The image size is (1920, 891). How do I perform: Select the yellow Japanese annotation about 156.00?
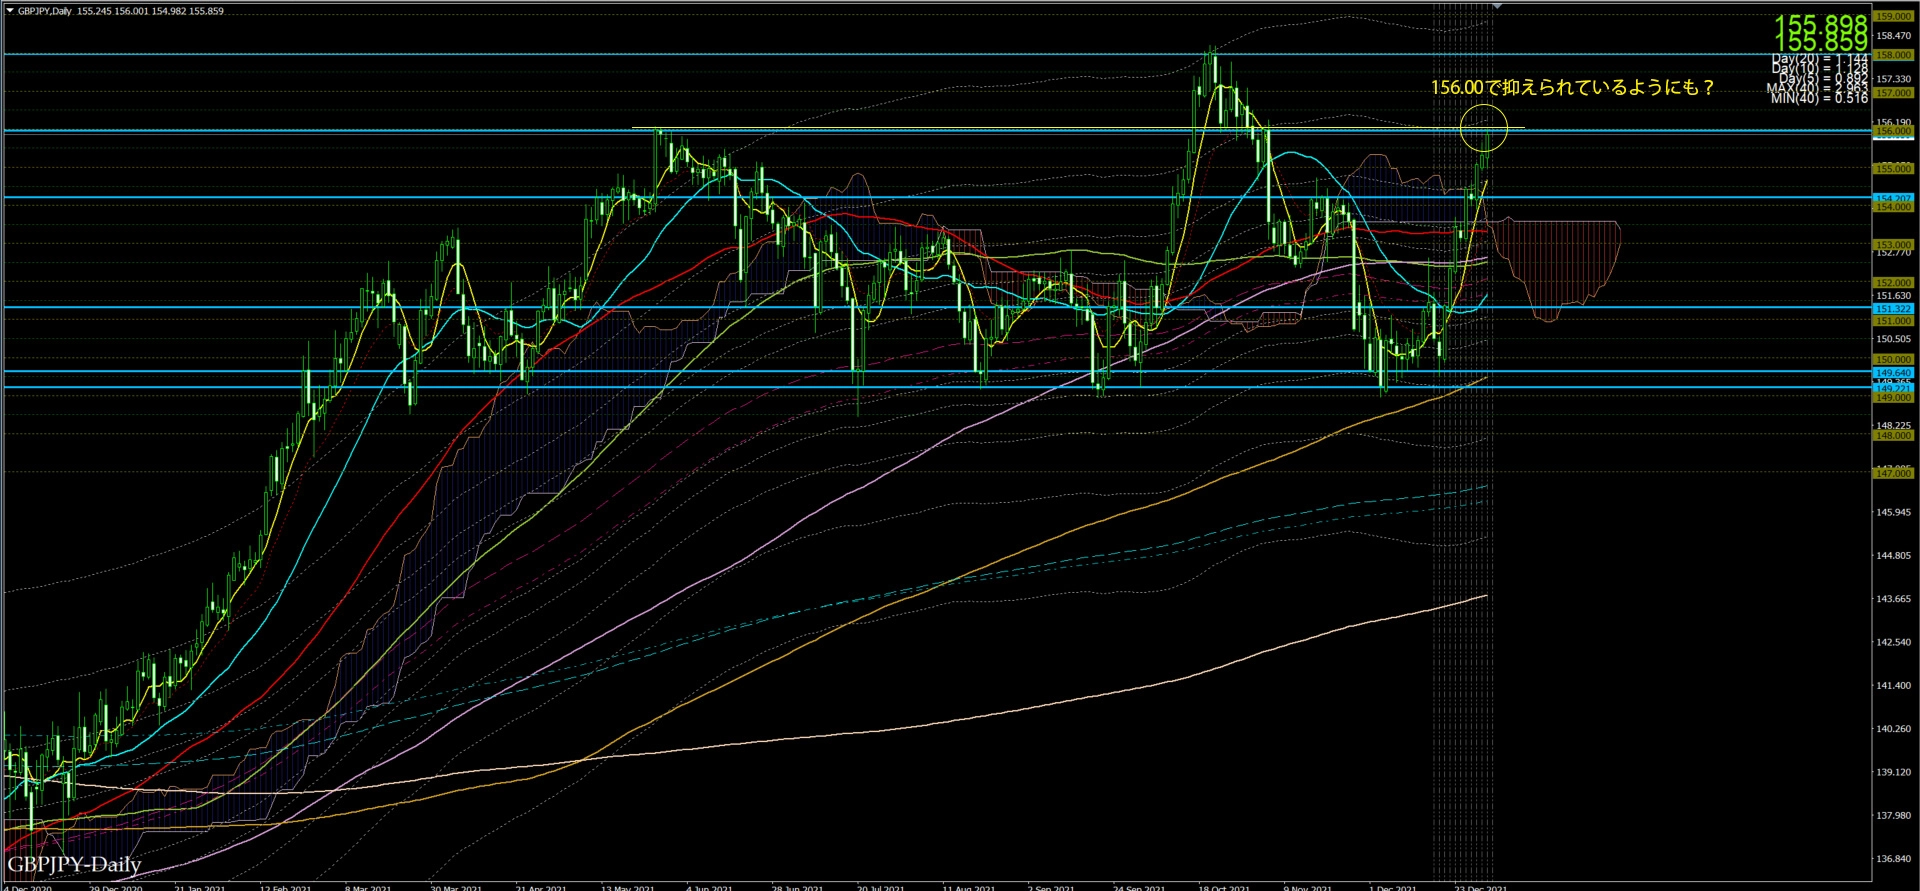[x=1572, y=88]
